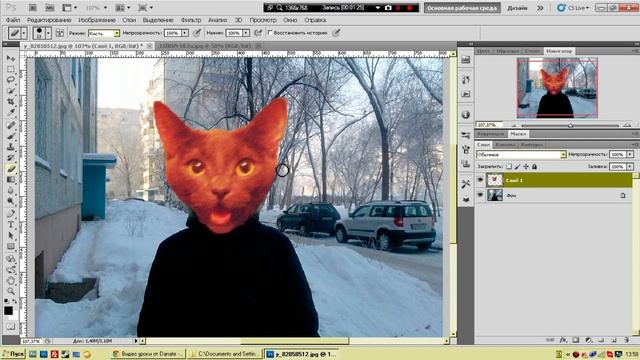Viewport: 640px width, 360px height.
Task: Open the 'Файл' menu
Action: (13, 20)
